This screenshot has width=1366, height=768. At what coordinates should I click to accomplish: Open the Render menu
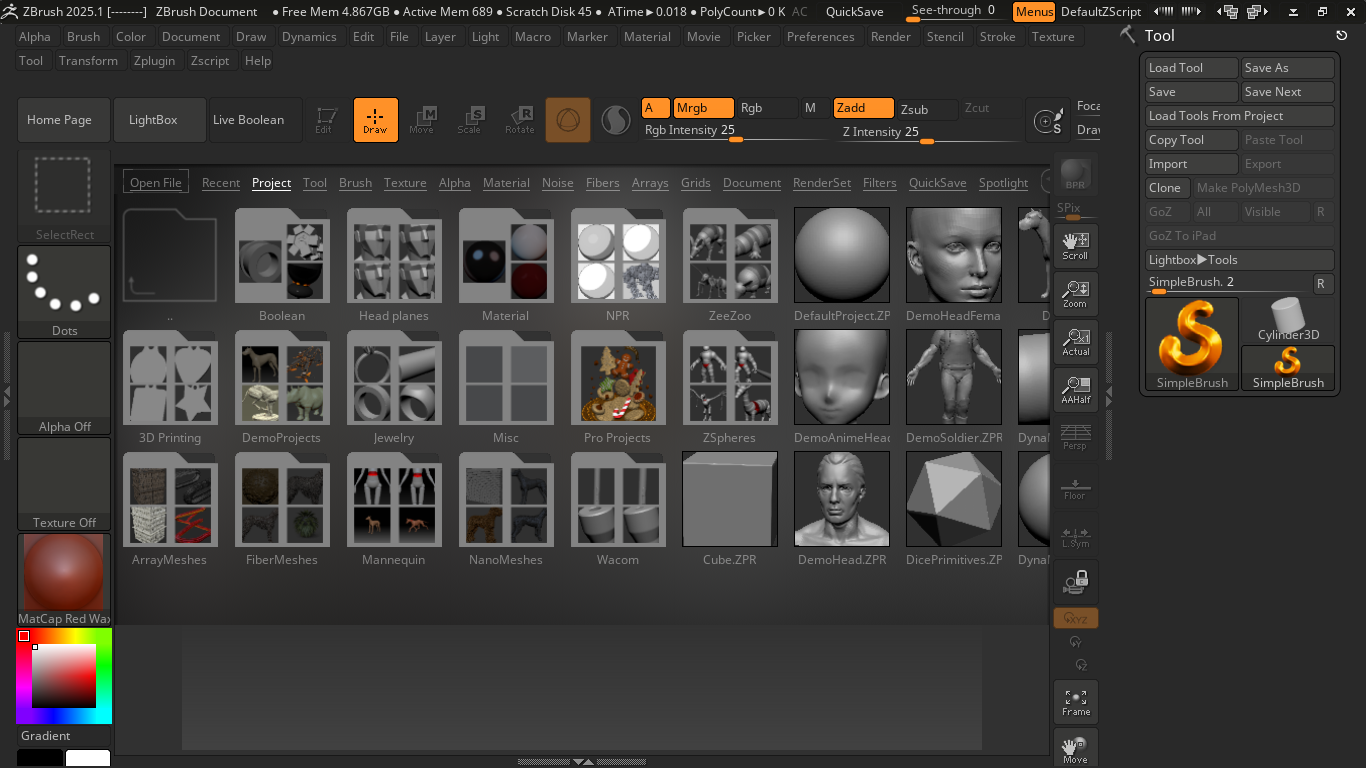coord(891,36)
